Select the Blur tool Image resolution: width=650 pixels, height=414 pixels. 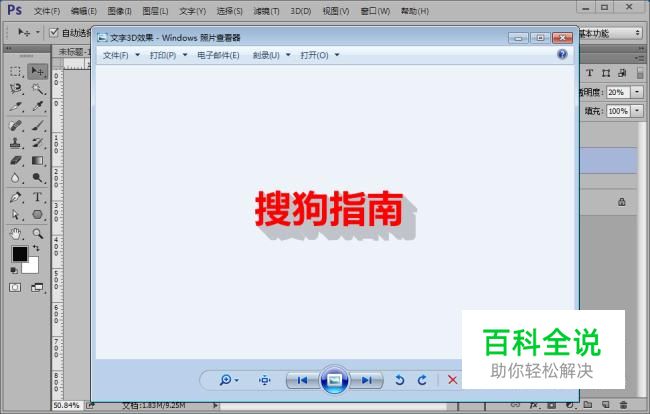tap(15, 178)
